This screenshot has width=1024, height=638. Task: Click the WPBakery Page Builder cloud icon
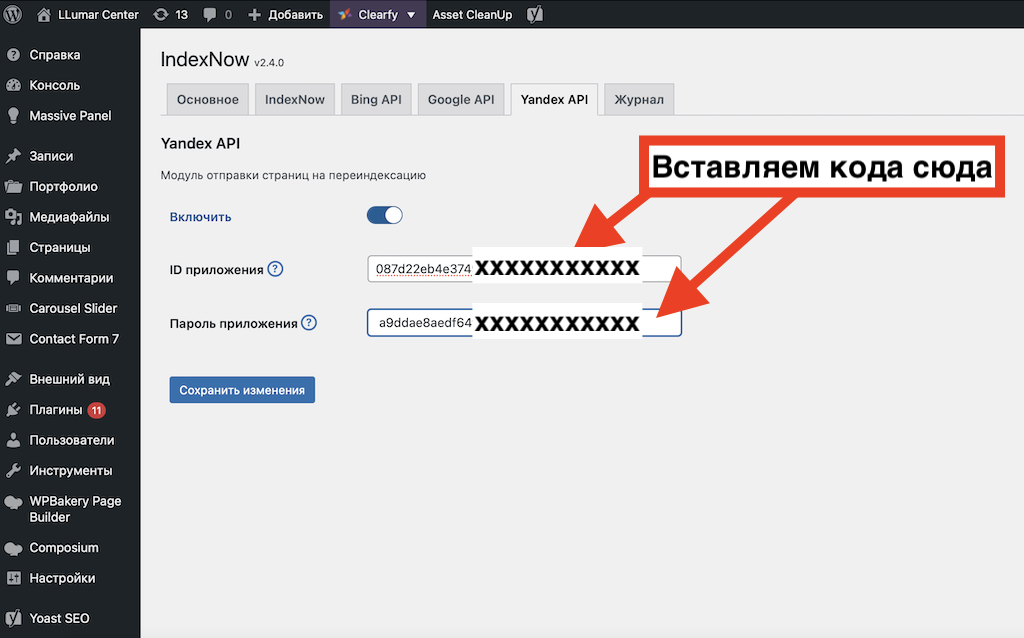(x=13, y=502)
